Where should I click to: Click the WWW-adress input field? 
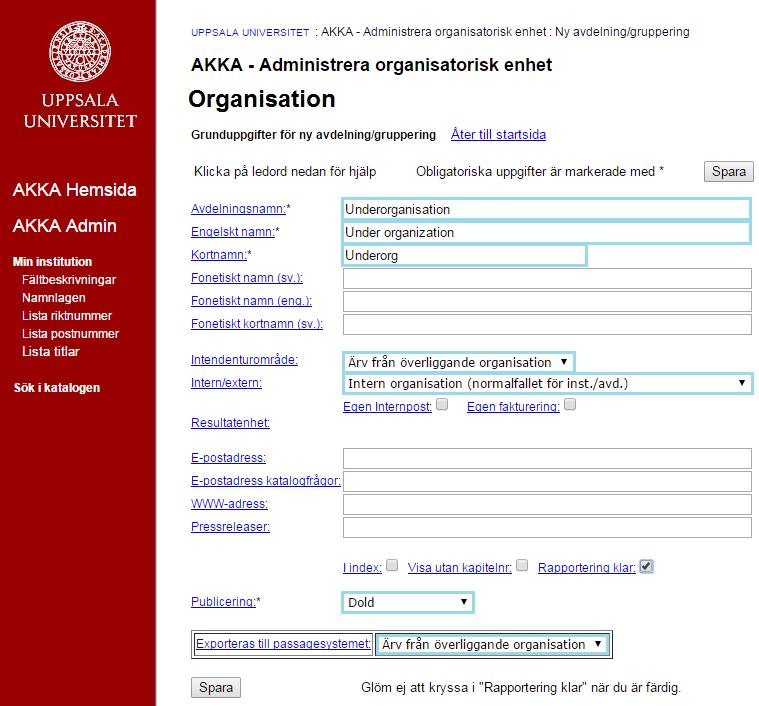(x=547, y=504)
